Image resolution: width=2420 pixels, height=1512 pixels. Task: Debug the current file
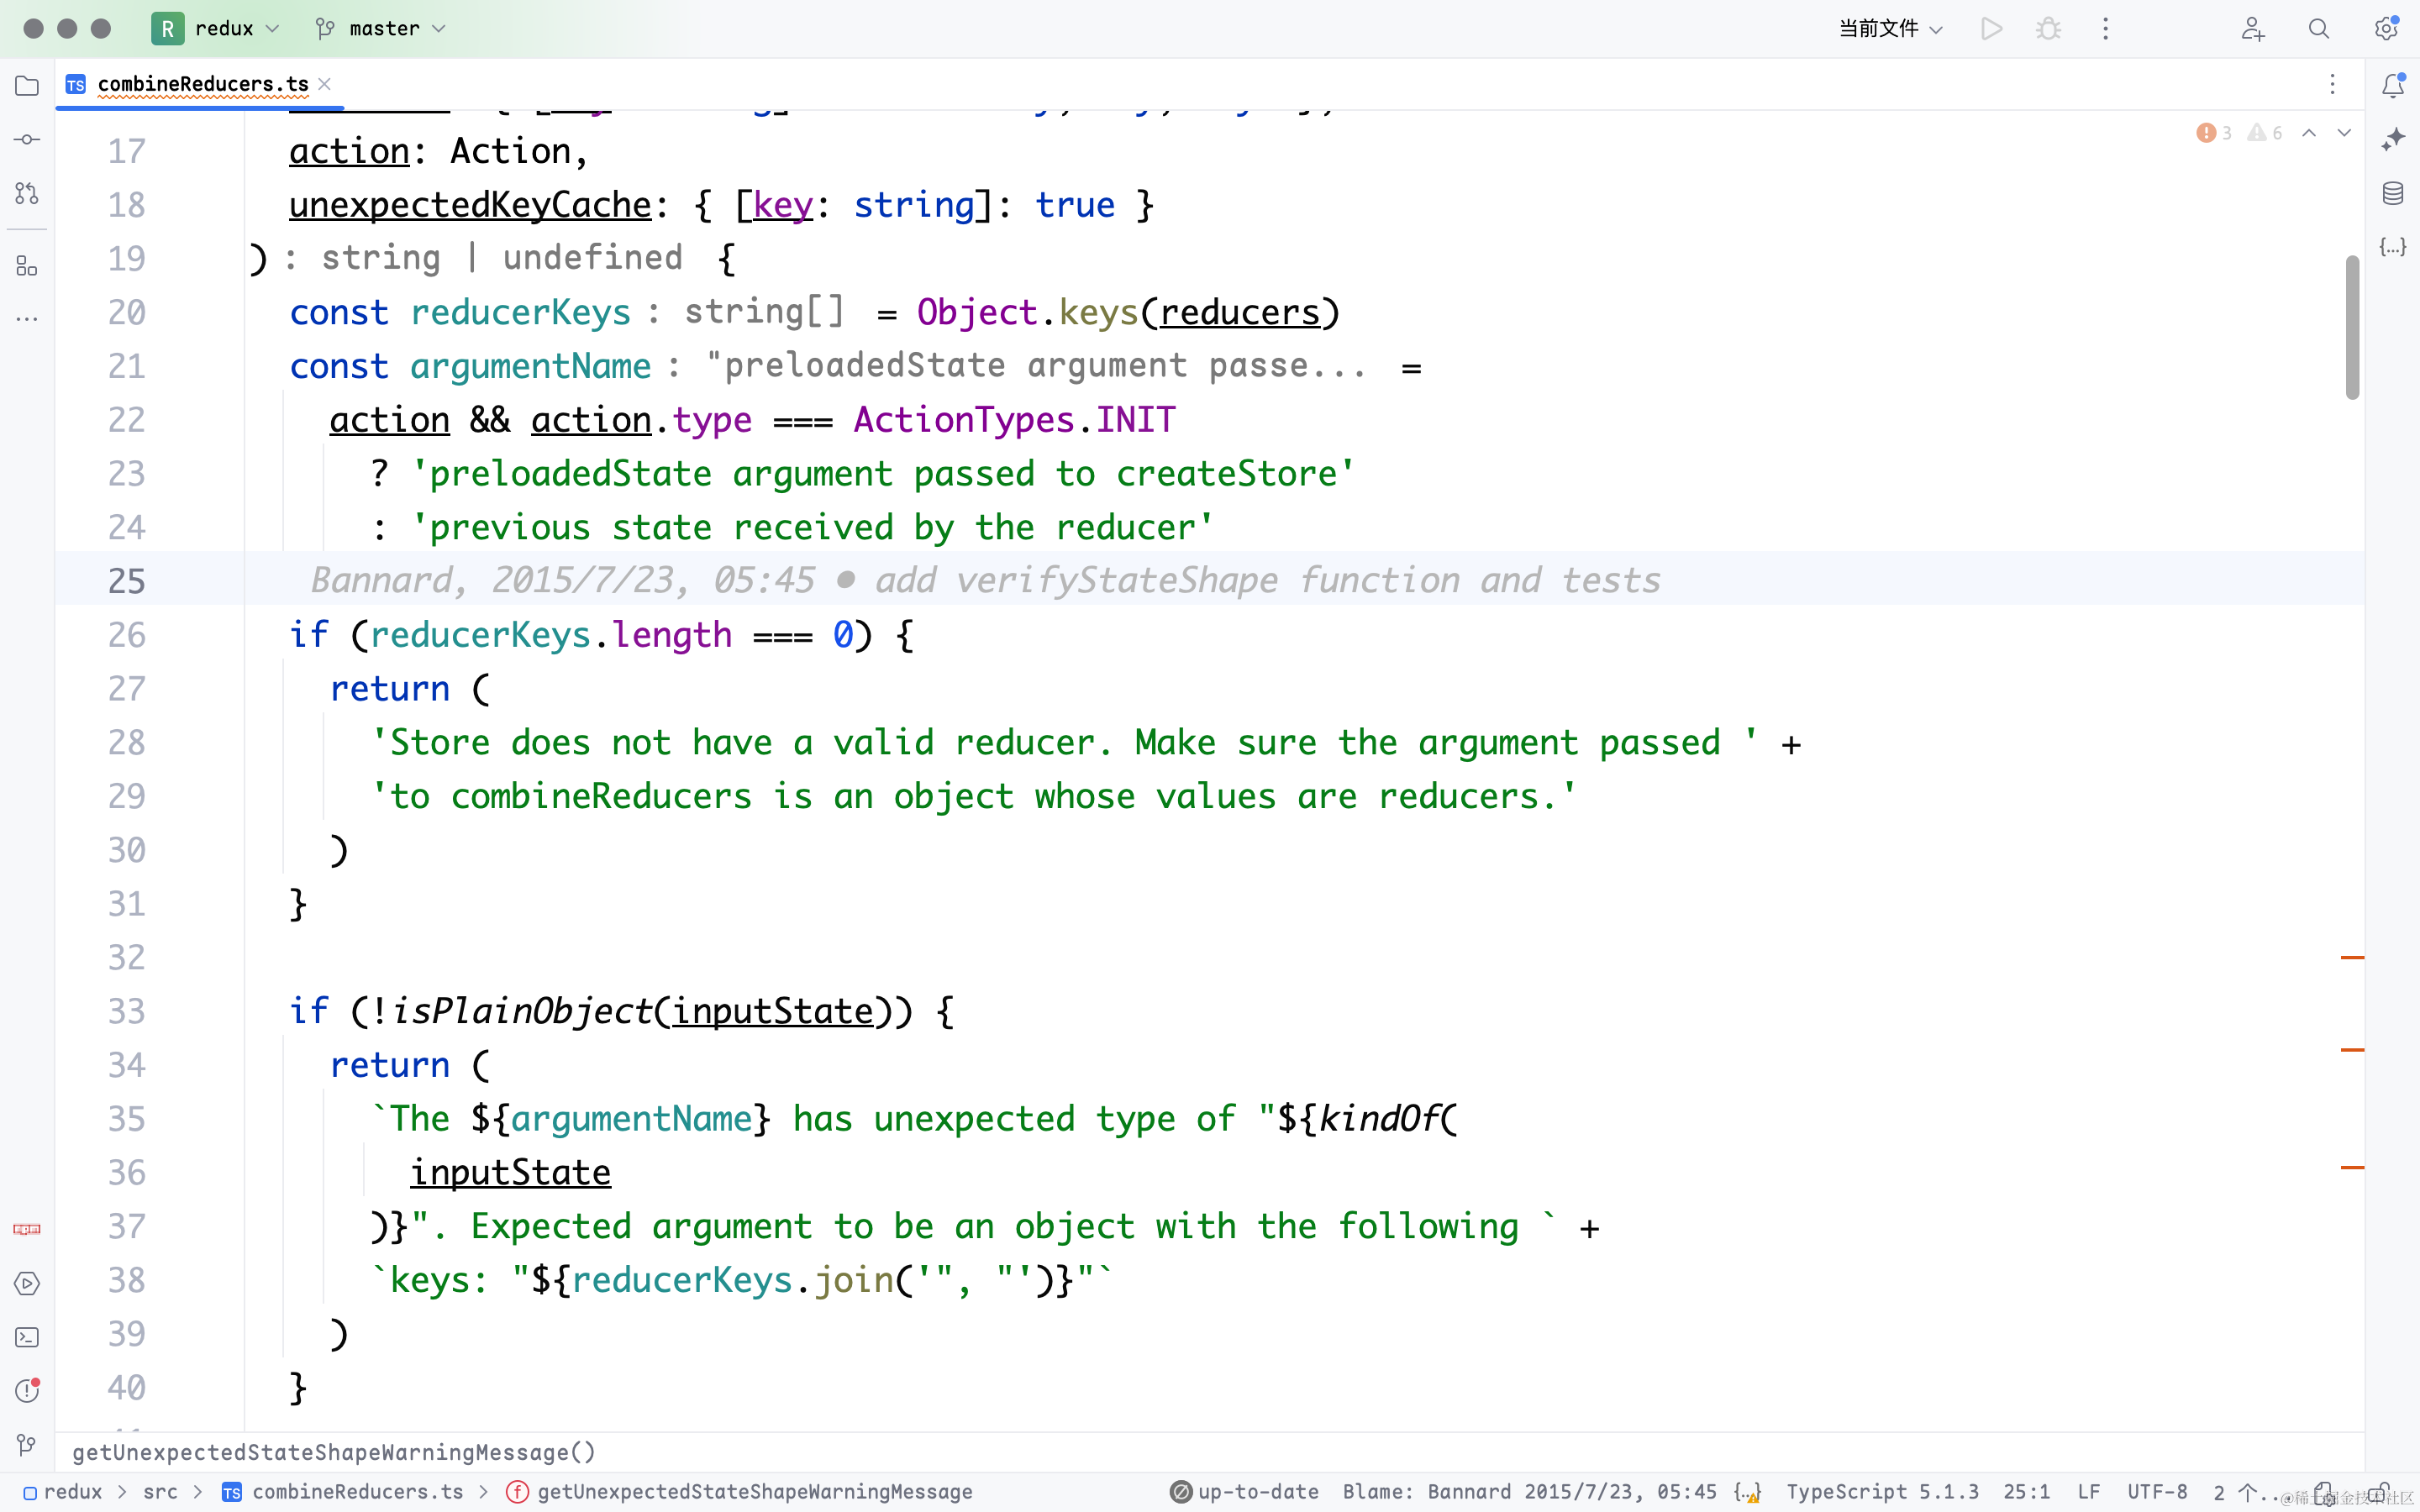pyautogui.click(x=2048, y=29)
